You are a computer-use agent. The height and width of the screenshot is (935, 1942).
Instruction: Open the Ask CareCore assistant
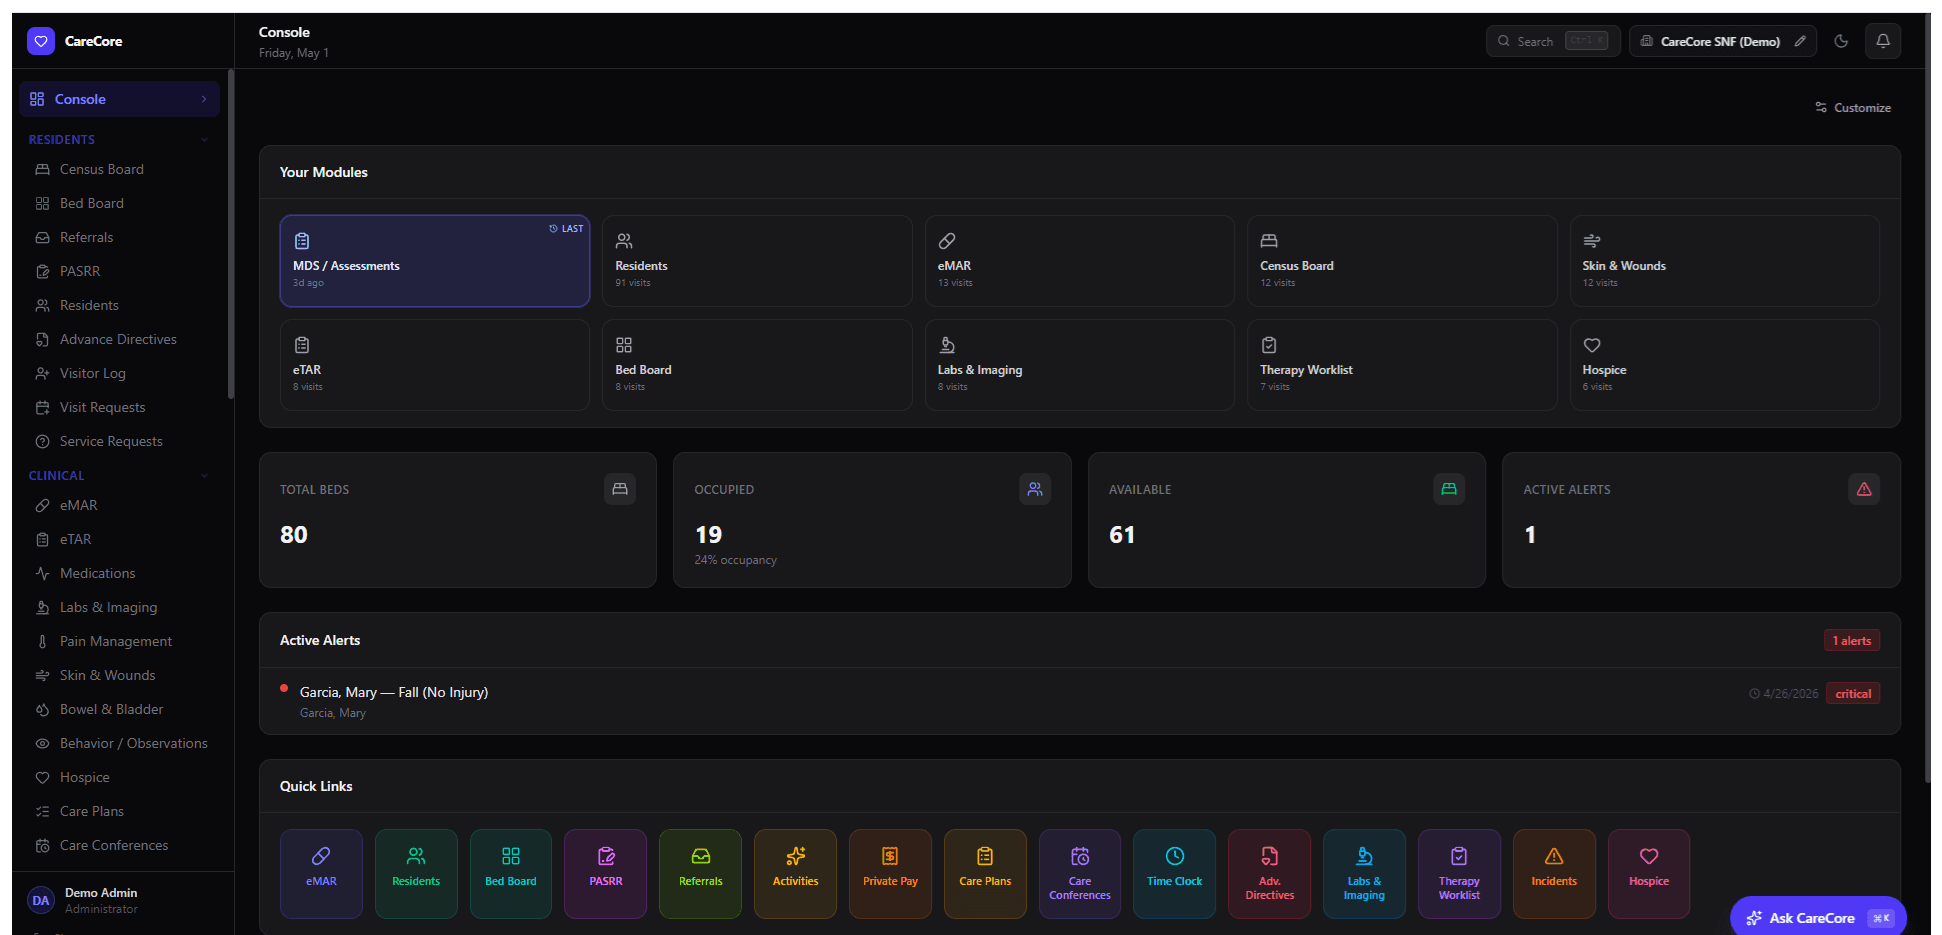click(x=1818, y=917)
